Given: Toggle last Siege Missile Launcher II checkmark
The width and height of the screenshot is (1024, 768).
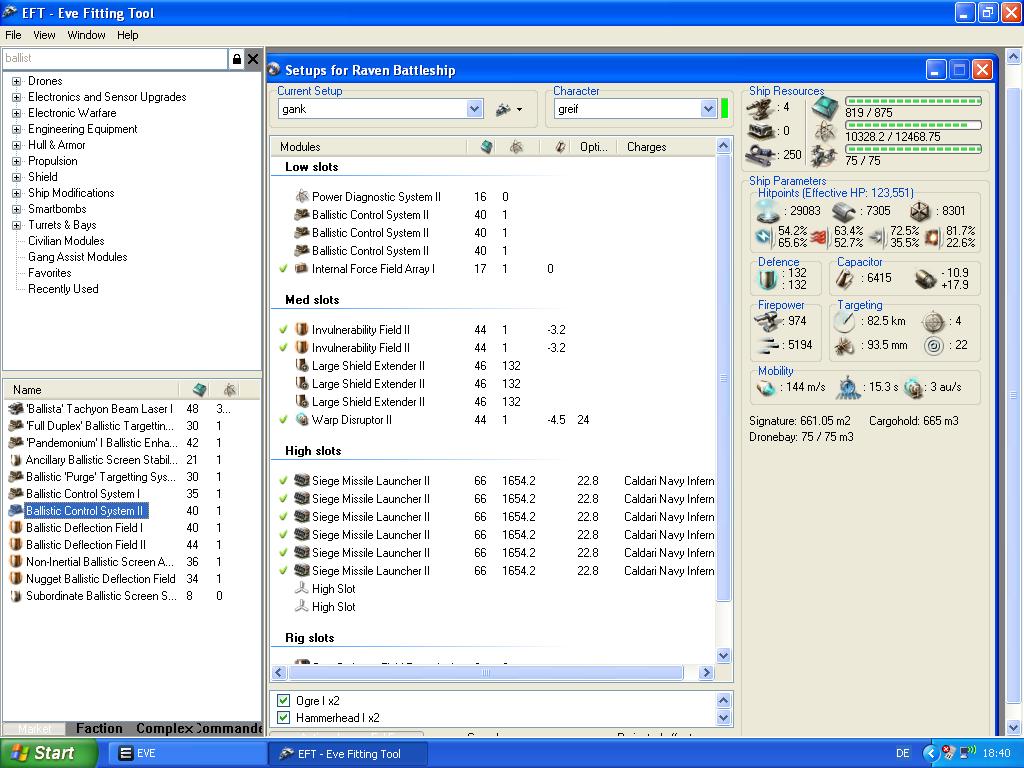Looking at the screenshot, I should coord(283,570).
